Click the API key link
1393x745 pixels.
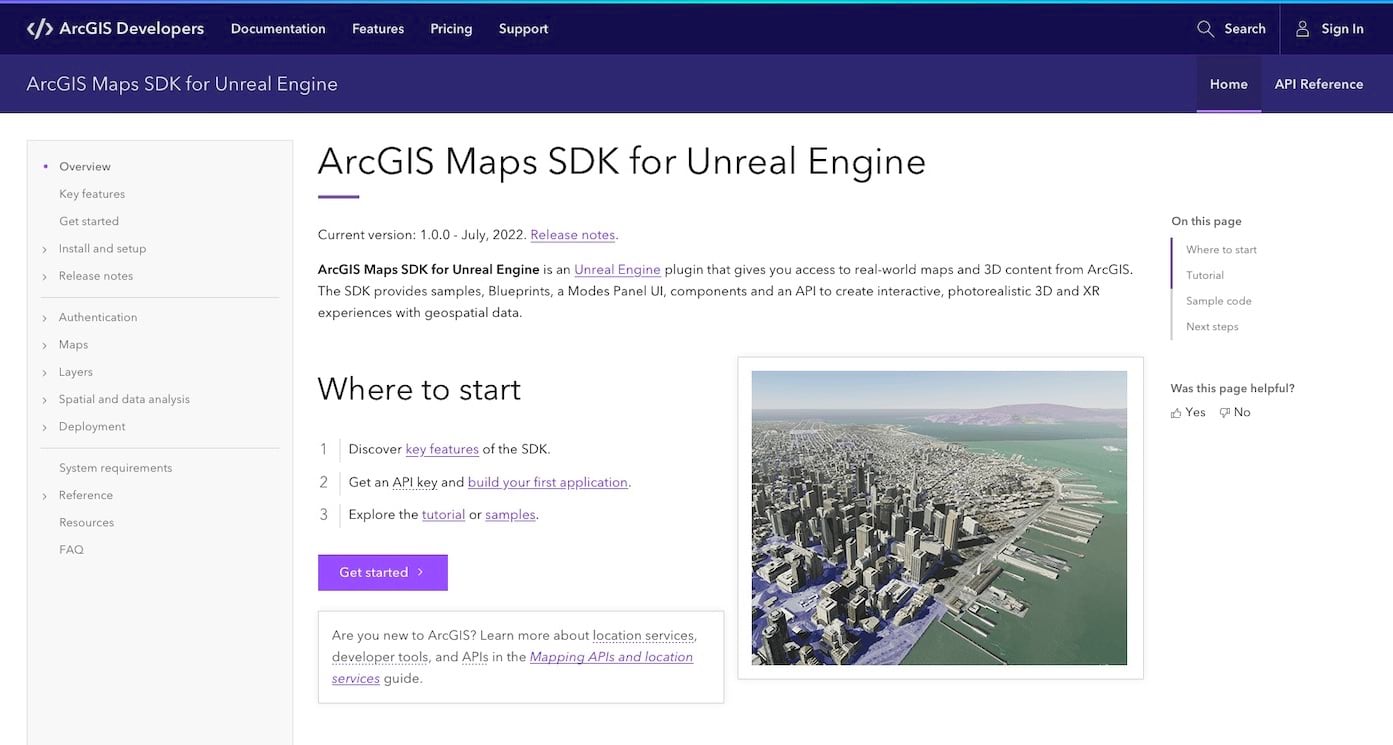[x=415, y=482]
